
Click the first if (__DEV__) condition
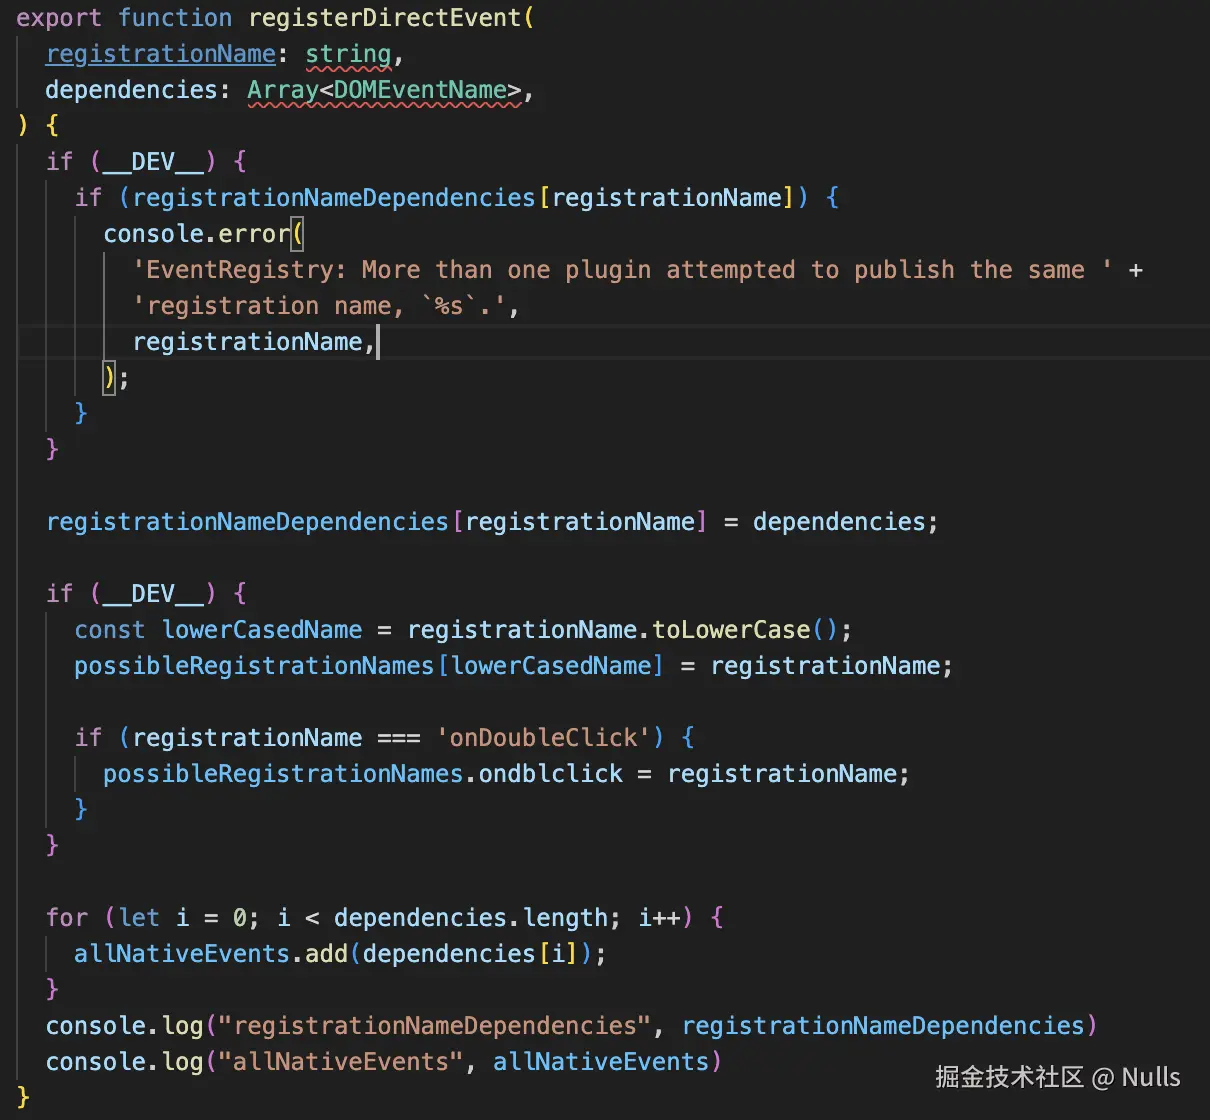pyautogui.click(x=131, y=162)
